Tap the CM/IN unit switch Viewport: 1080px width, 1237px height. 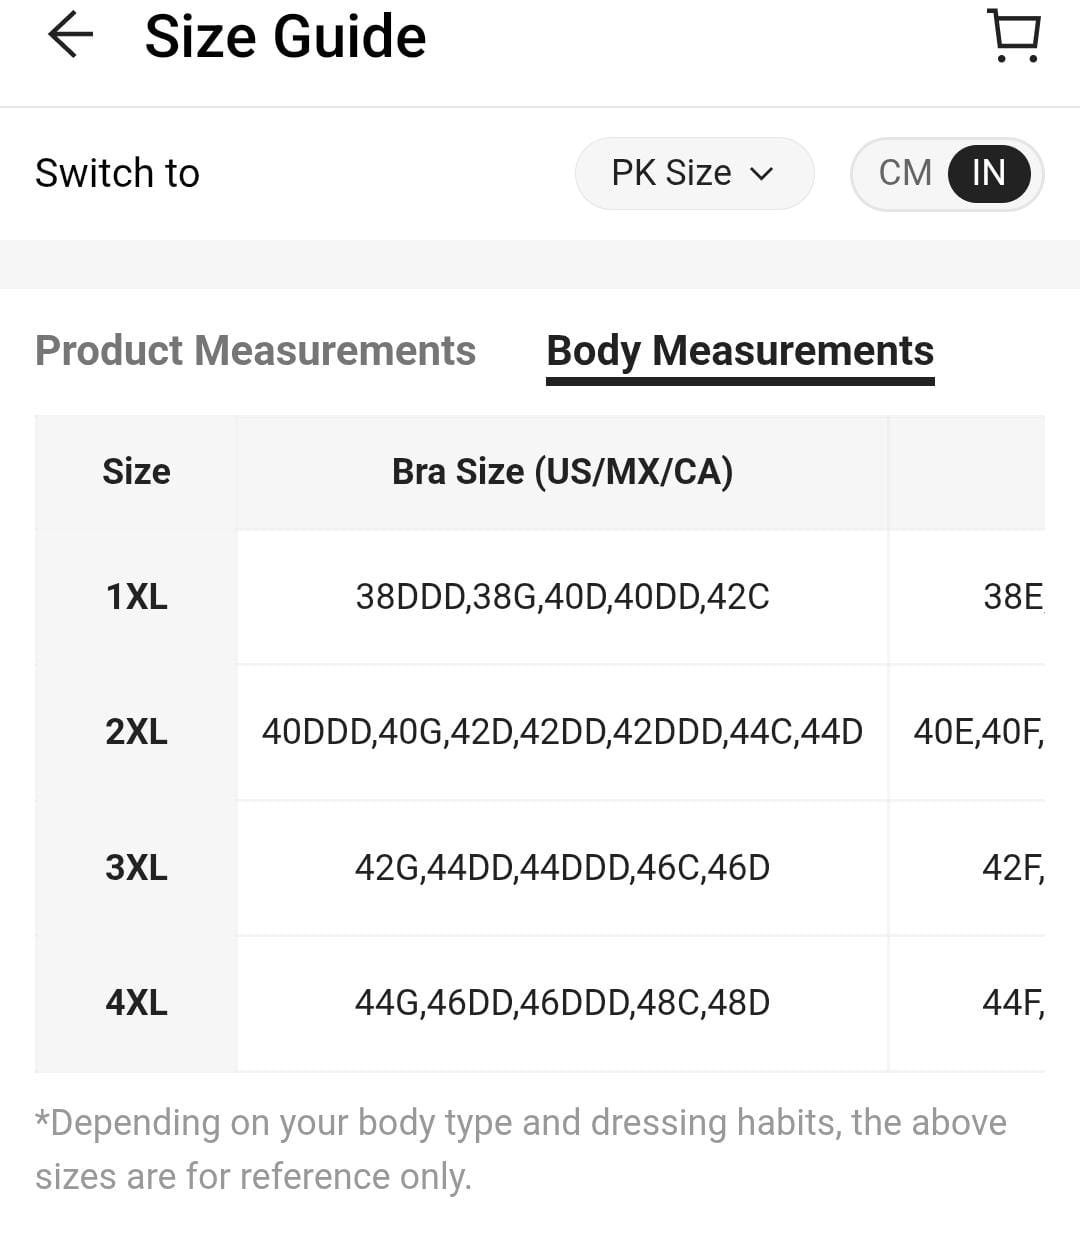[x=946, y=173]
